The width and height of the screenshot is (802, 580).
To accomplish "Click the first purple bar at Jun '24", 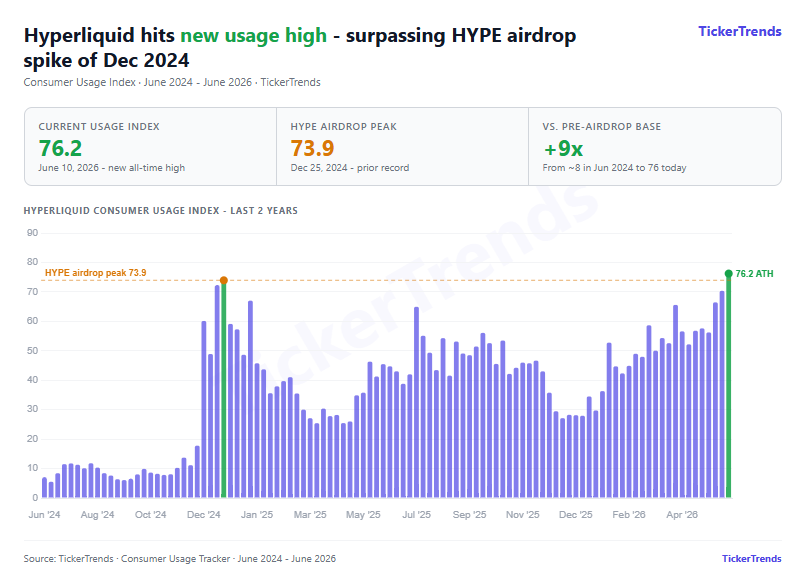I will coord(44,487).
